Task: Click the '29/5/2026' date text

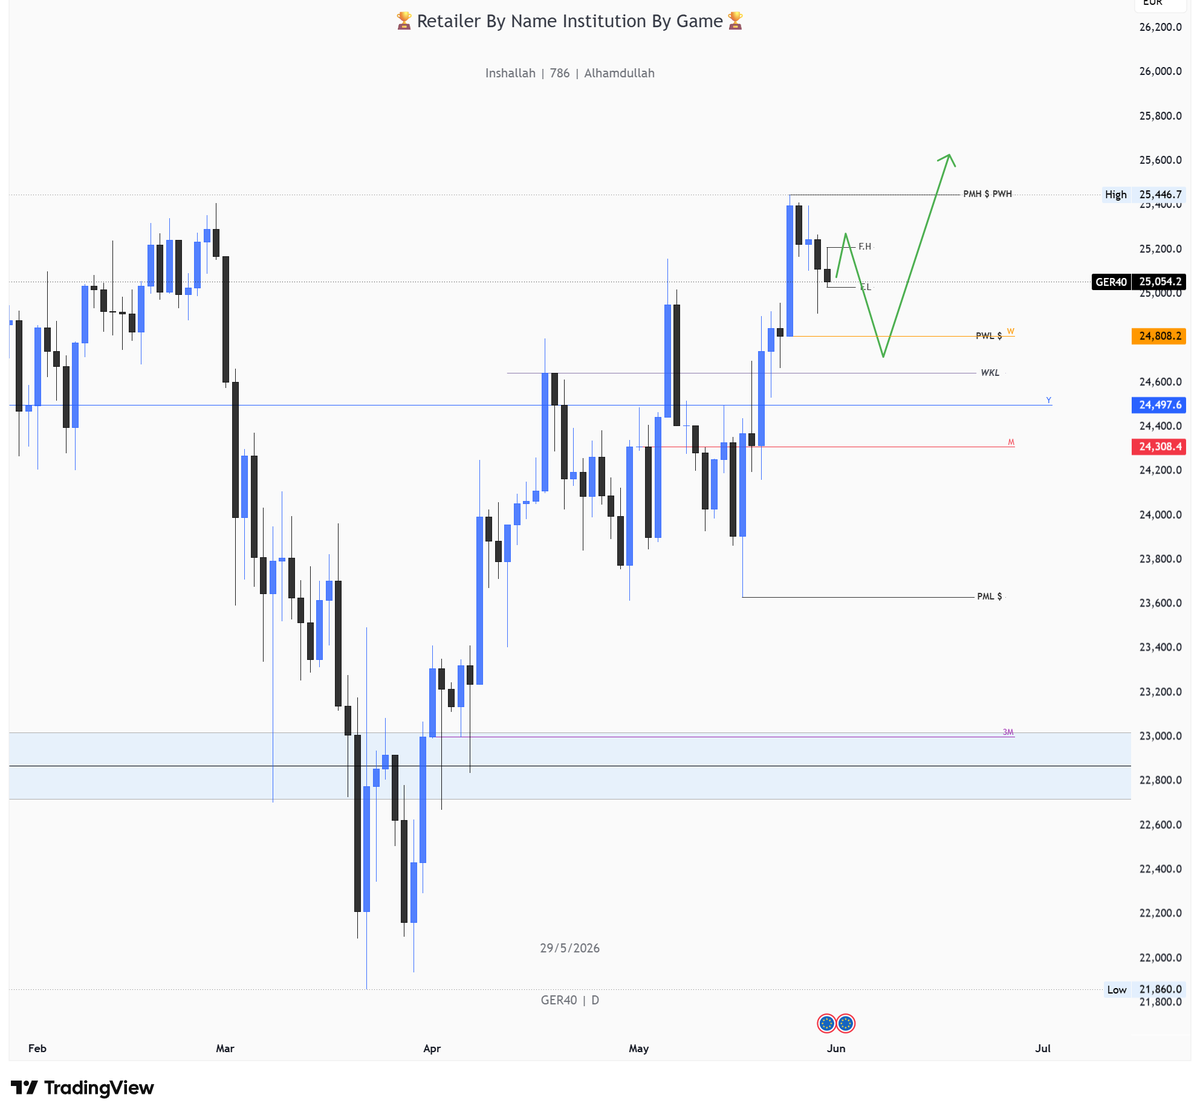Action: (x=570, y=948)
